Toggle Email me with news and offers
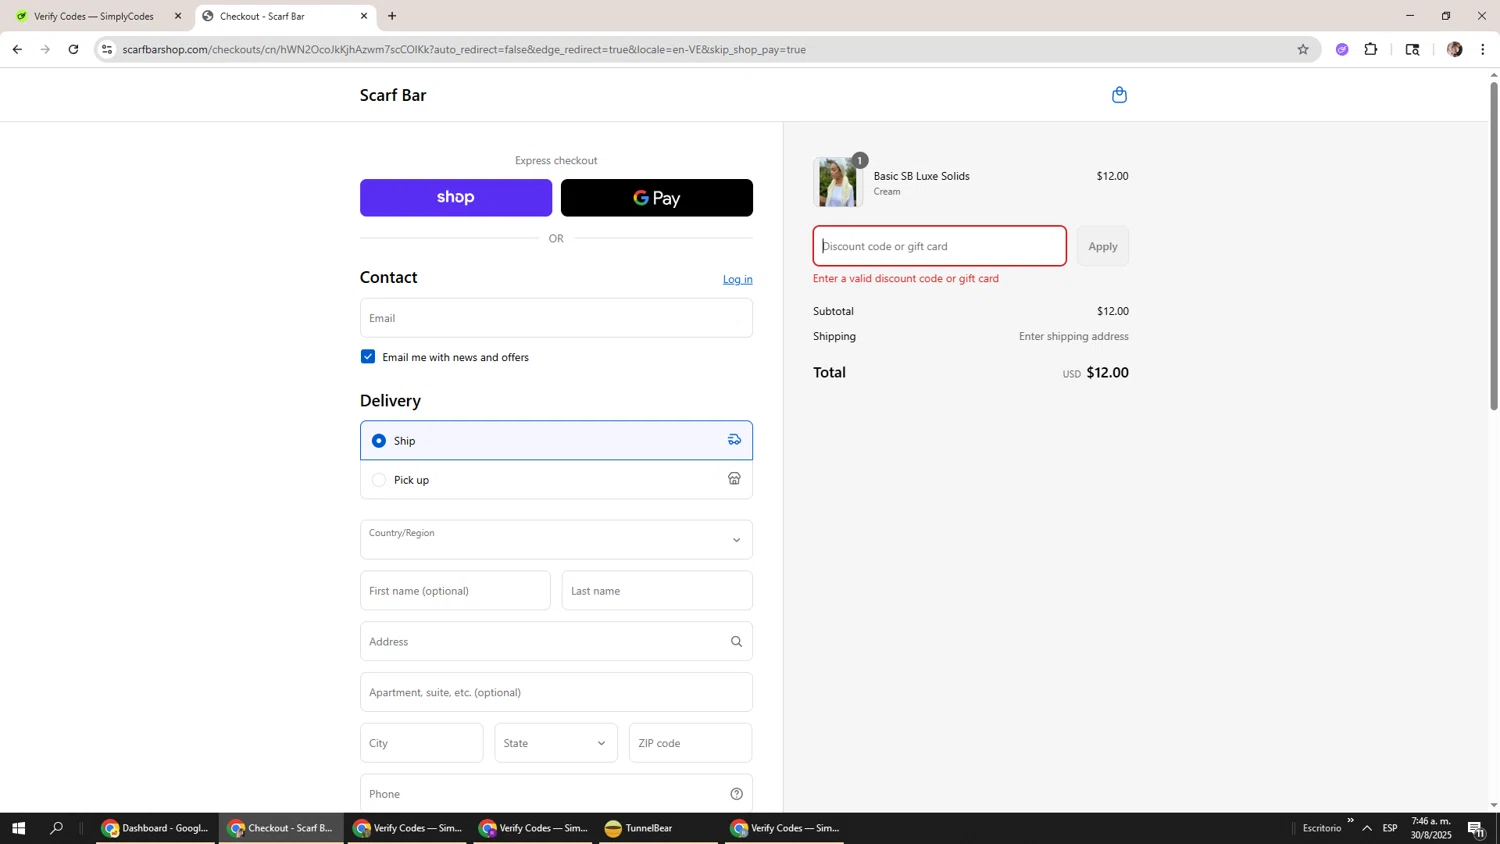This screenshot has width=1500, height=844. point(368,357)
